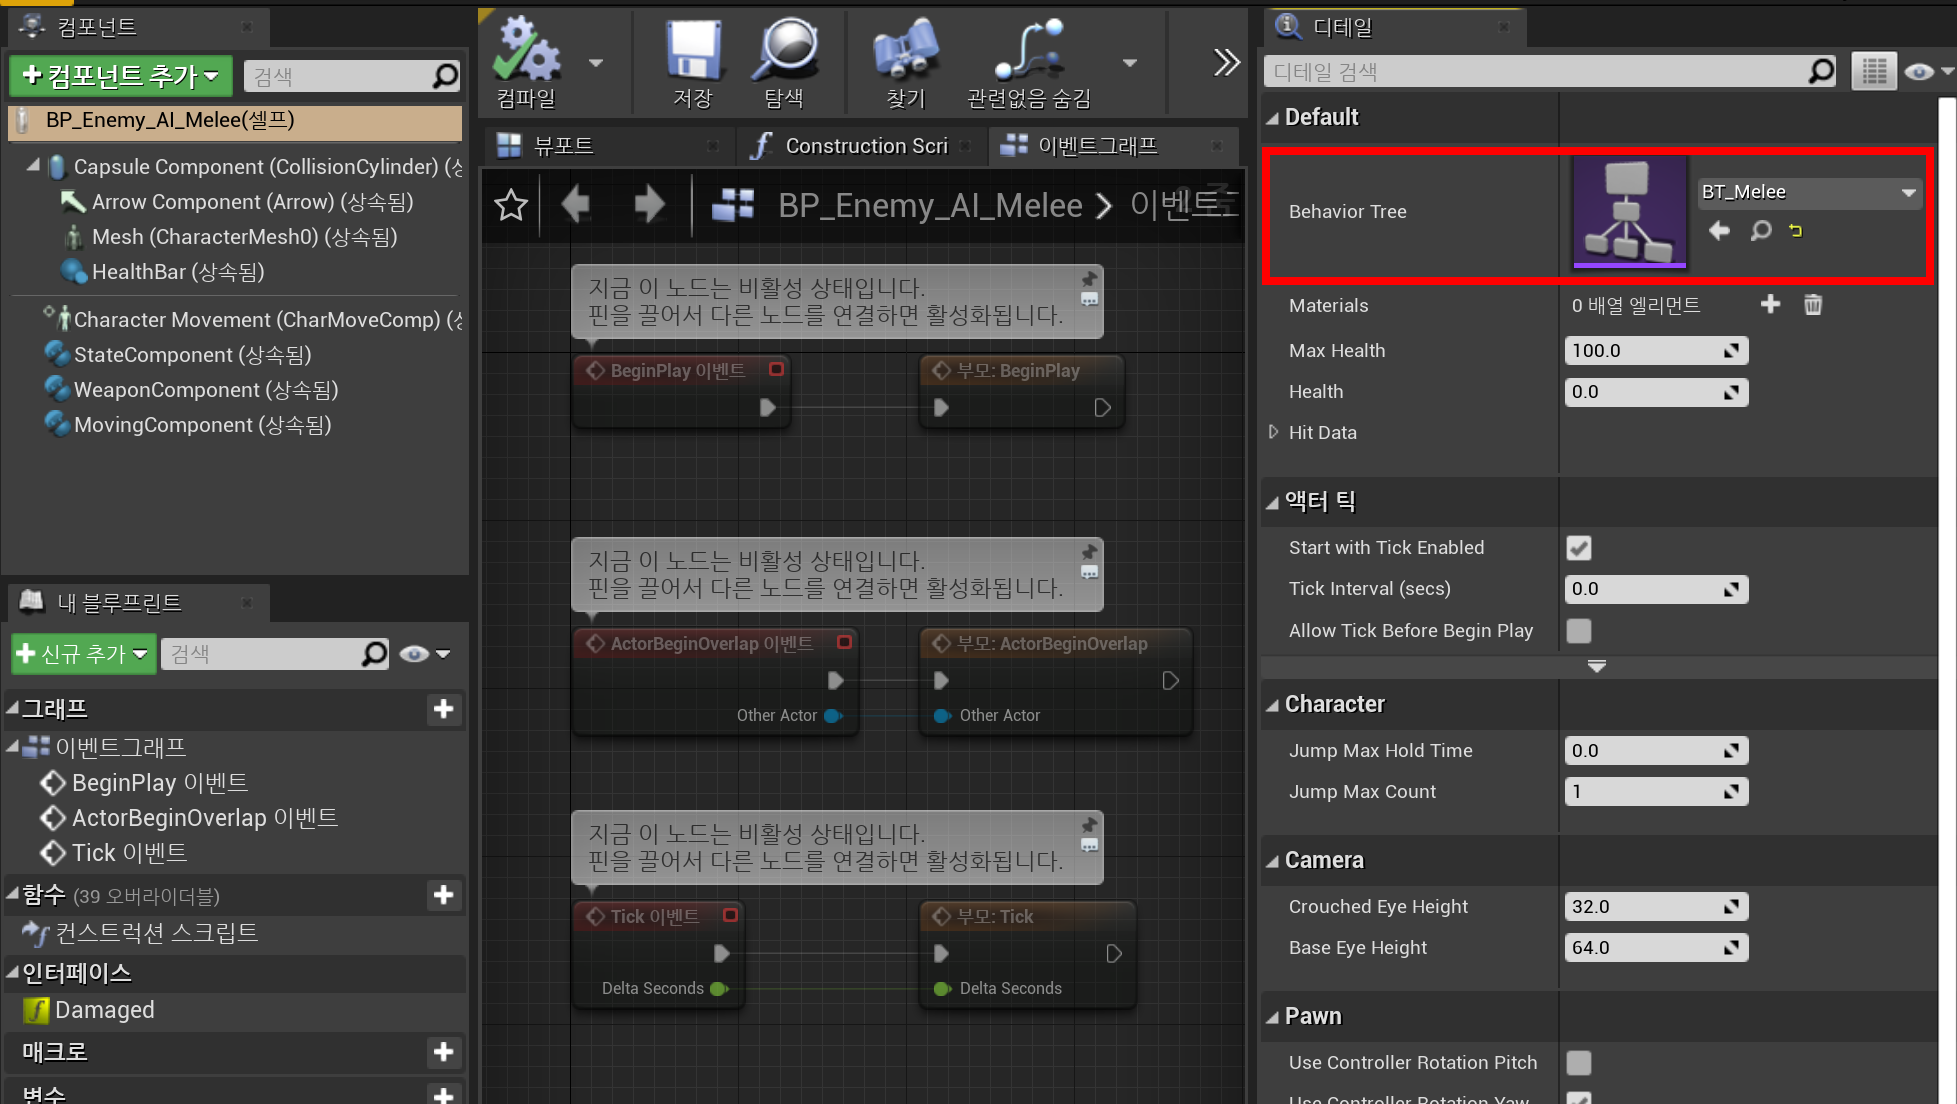Screen dimensions: 1957x1104
Task: Click trash icon to empty Materials array
Action: coord(1813,305)
